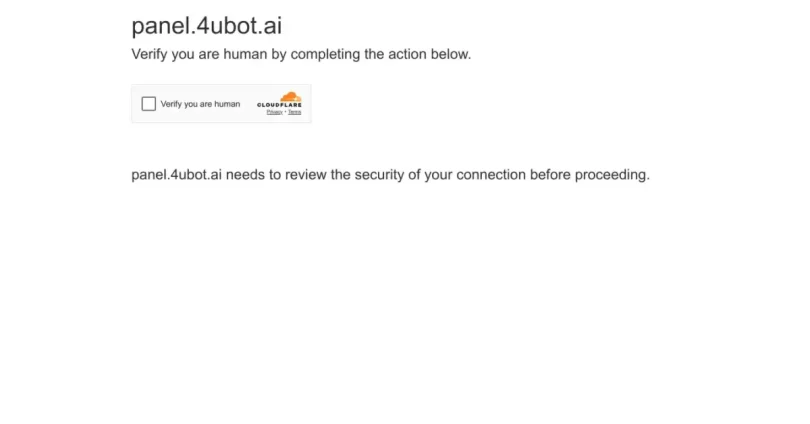
Task: Click the instruction line below the heading
Action: (x=300, y=54)
